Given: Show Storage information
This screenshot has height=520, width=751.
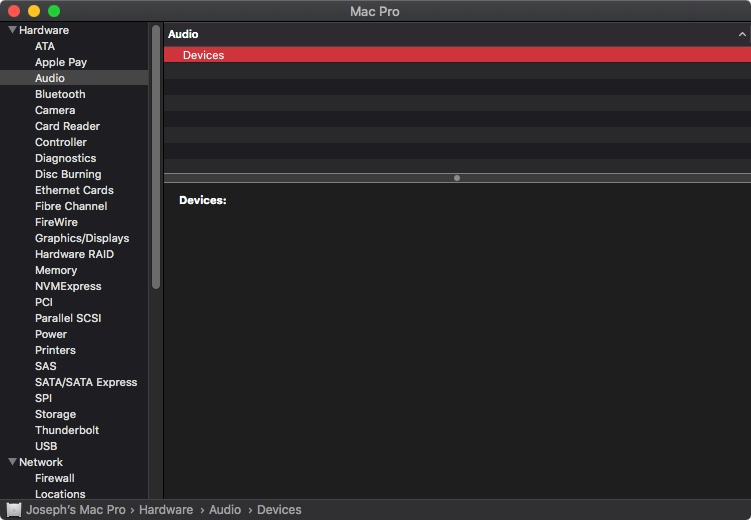Looking at the screenshot, I should 55,414.
